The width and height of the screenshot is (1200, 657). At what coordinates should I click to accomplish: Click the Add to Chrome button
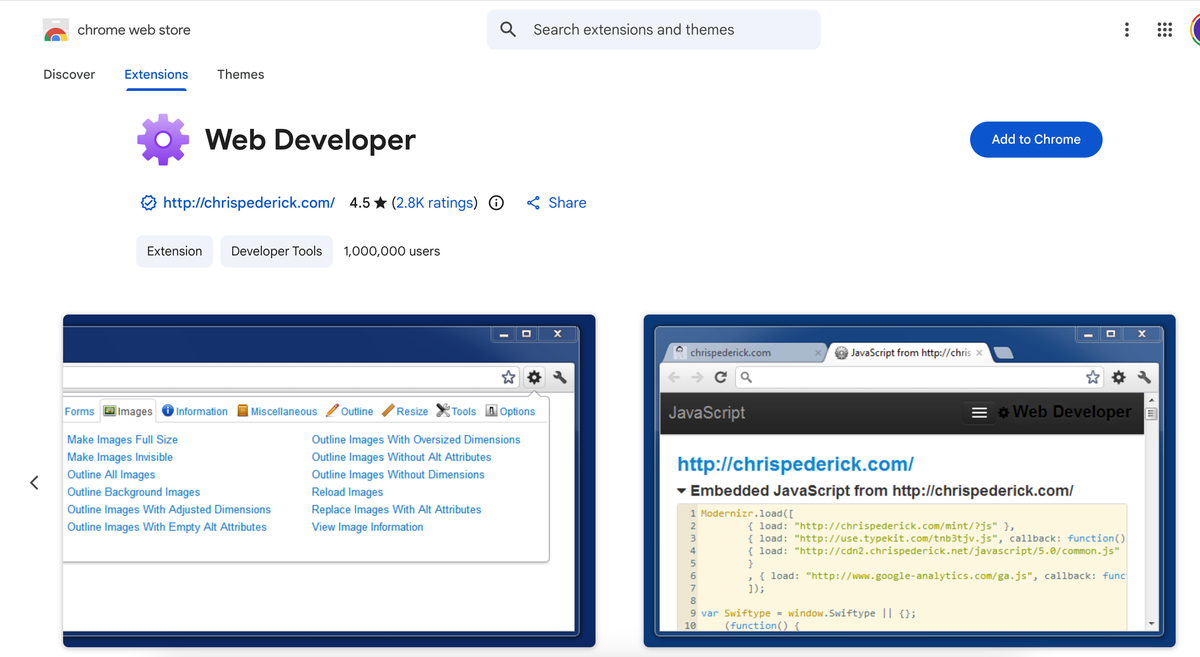pyautogui.click(x=1036, y=139)
